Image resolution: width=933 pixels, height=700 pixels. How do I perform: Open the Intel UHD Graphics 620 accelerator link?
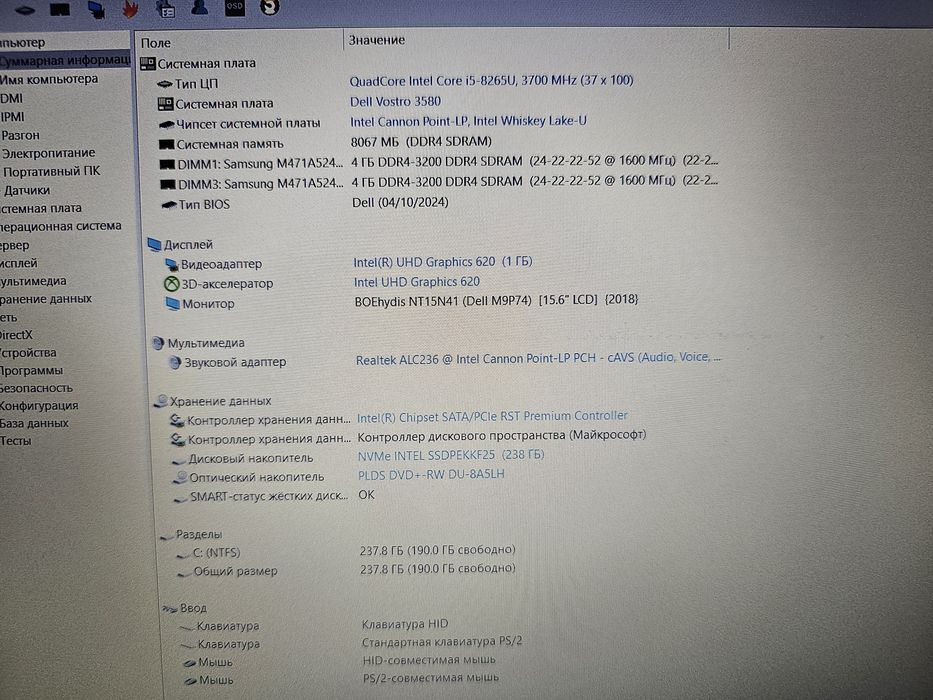point(417,282)
